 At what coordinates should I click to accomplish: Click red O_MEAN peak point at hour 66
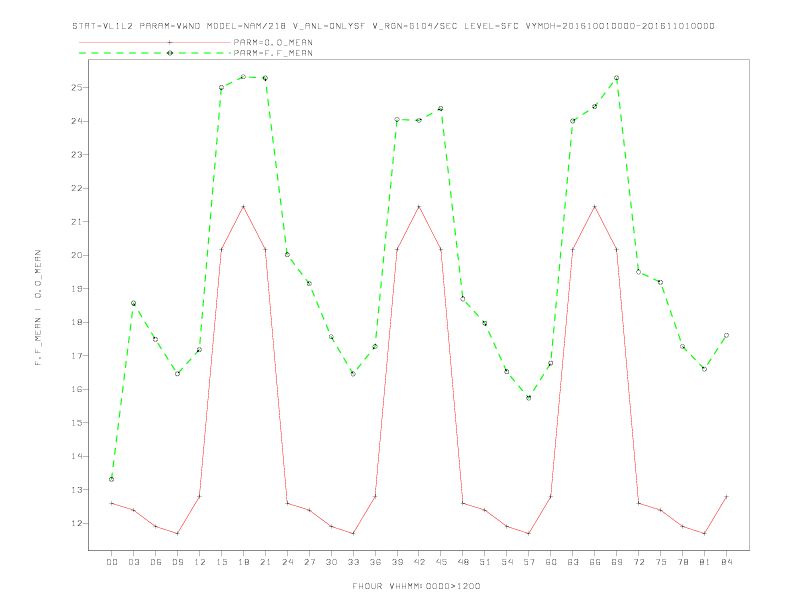pos(595,207)
